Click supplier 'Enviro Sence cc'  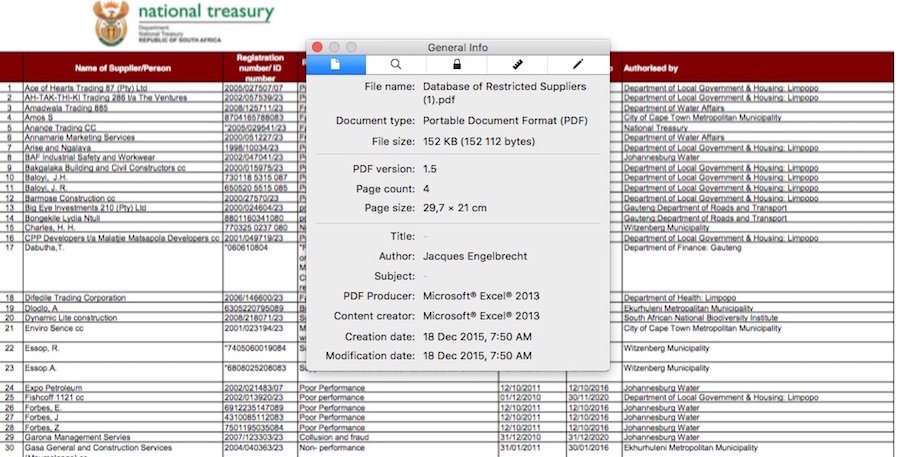[54, 328]
